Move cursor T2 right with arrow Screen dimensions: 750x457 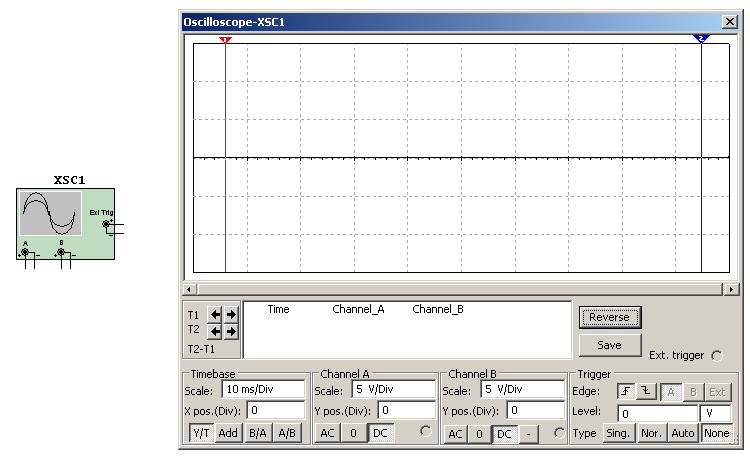(231, 331)
